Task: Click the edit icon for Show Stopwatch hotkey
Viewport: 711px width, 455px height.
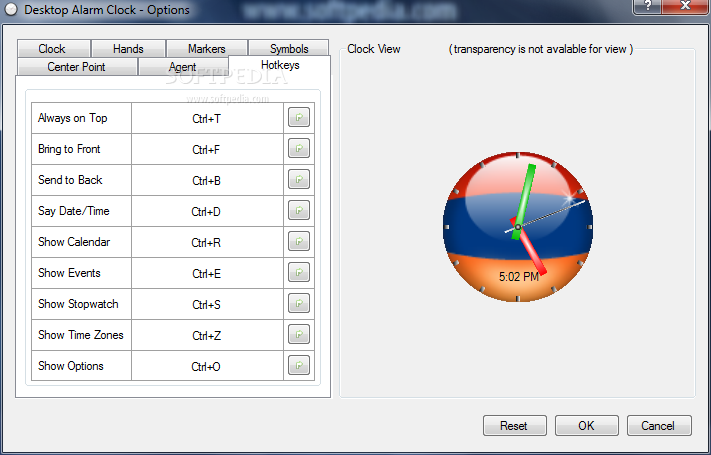Action: pyautogui.click(x=299, y=303)
